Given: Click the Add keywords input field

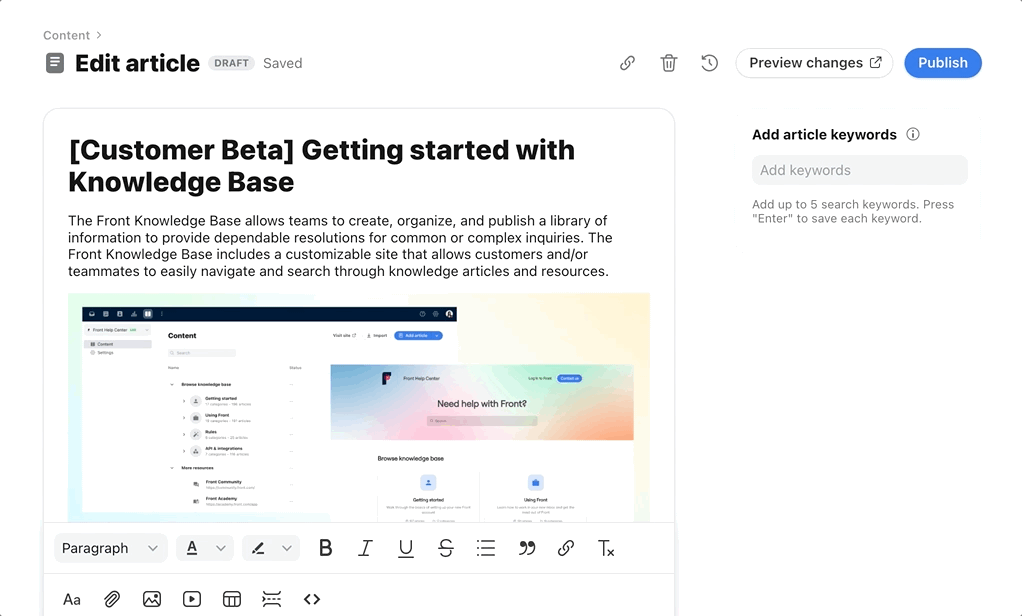Looking at the screenshot, I should (x=858, y=169).
